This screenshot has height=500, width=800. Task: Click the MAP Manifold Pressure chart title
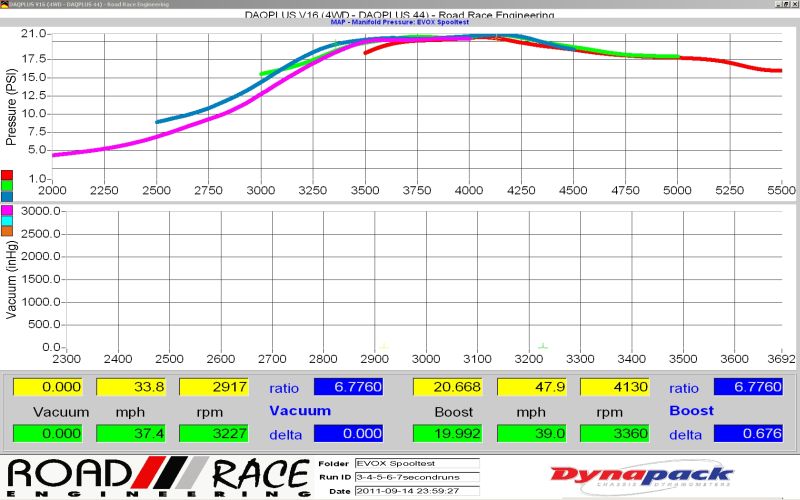tap(399, 21)
